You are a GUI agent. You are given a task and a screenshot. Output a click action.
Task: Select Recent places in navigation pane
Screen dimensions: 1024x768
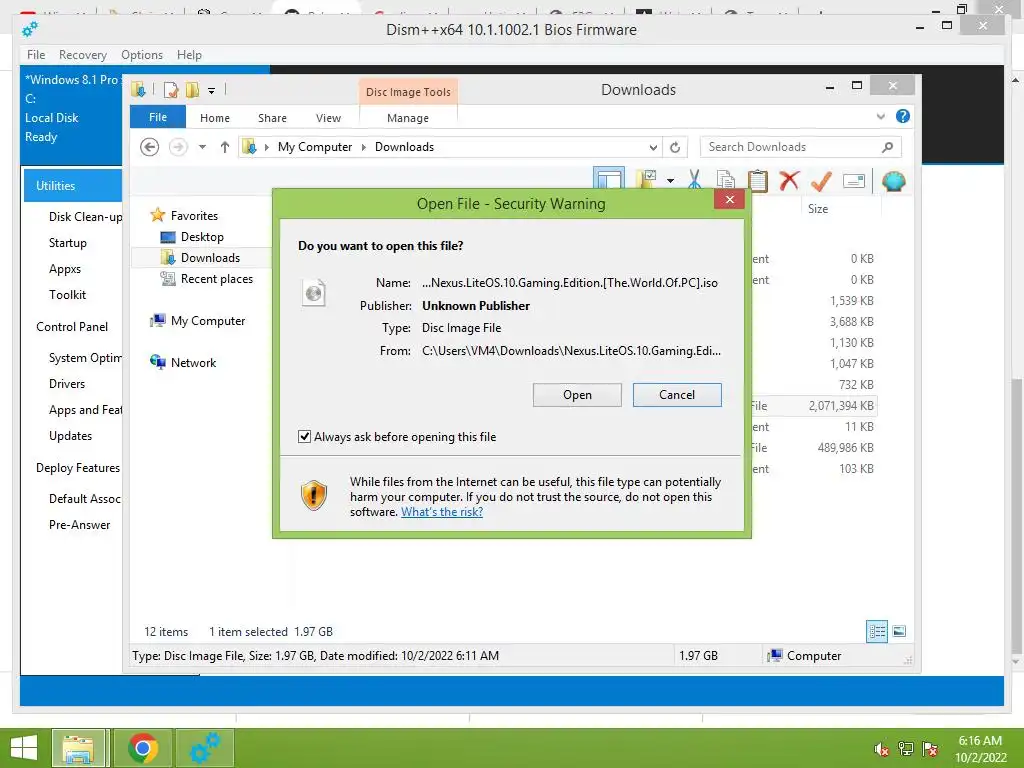point(207,279)
